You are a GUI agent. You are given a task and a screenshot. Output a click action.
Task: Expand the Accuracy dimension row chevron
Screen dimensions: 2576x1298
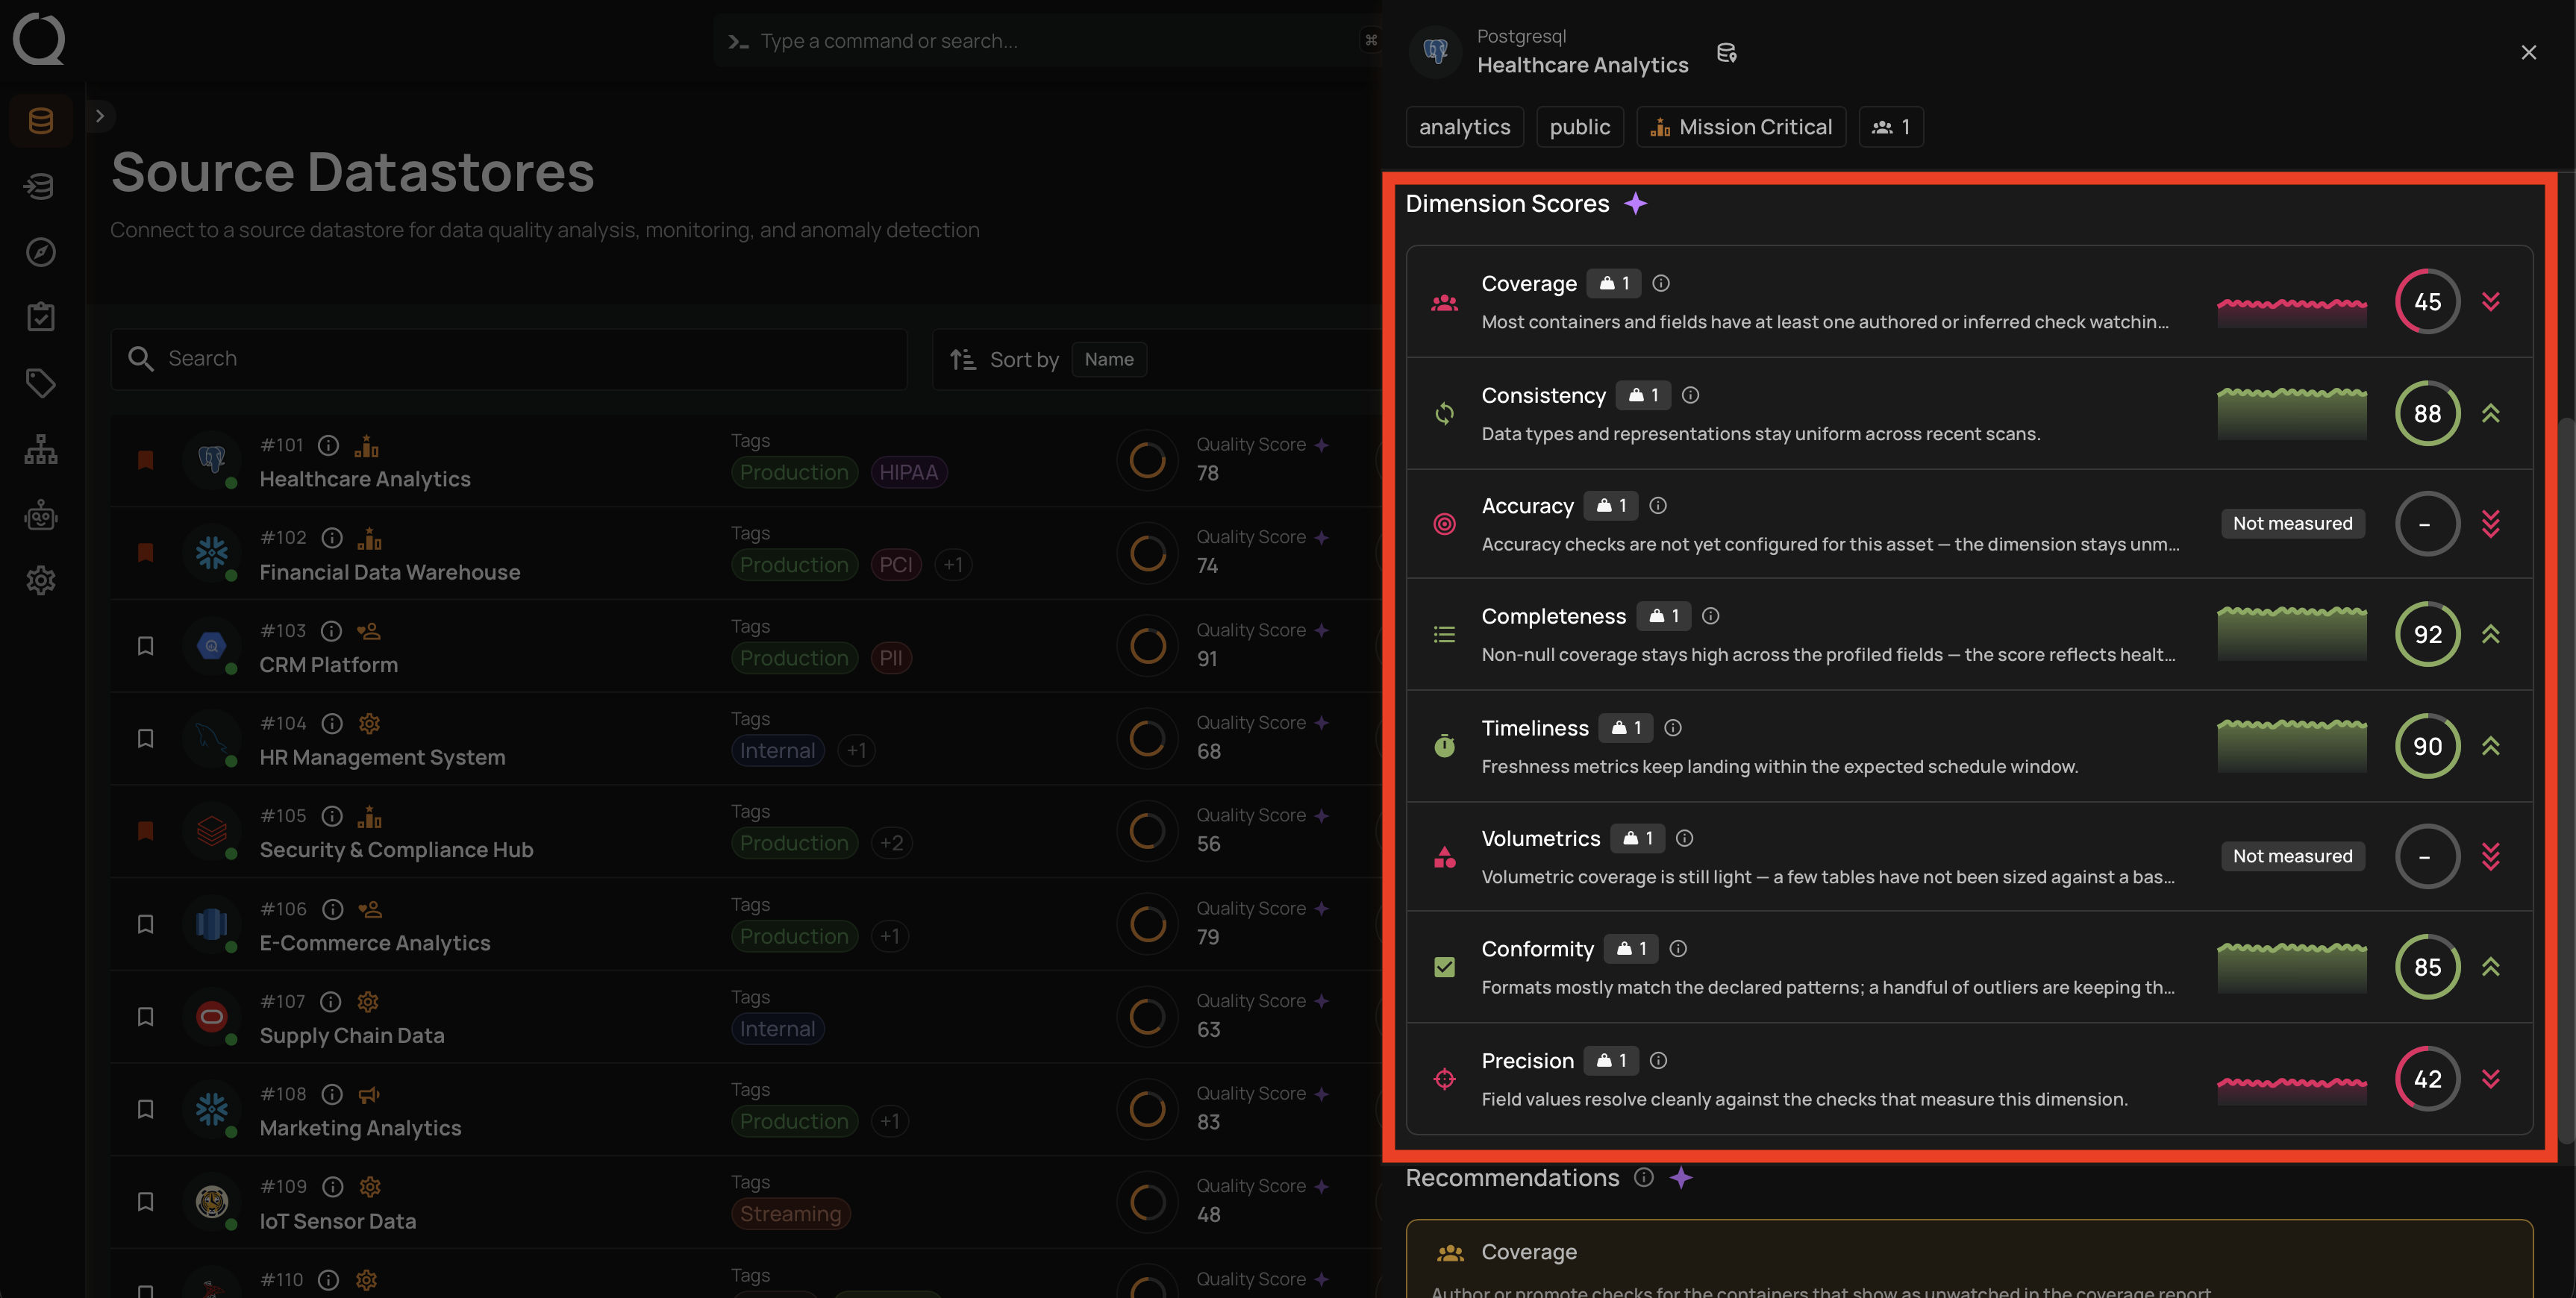[2491, 524]
